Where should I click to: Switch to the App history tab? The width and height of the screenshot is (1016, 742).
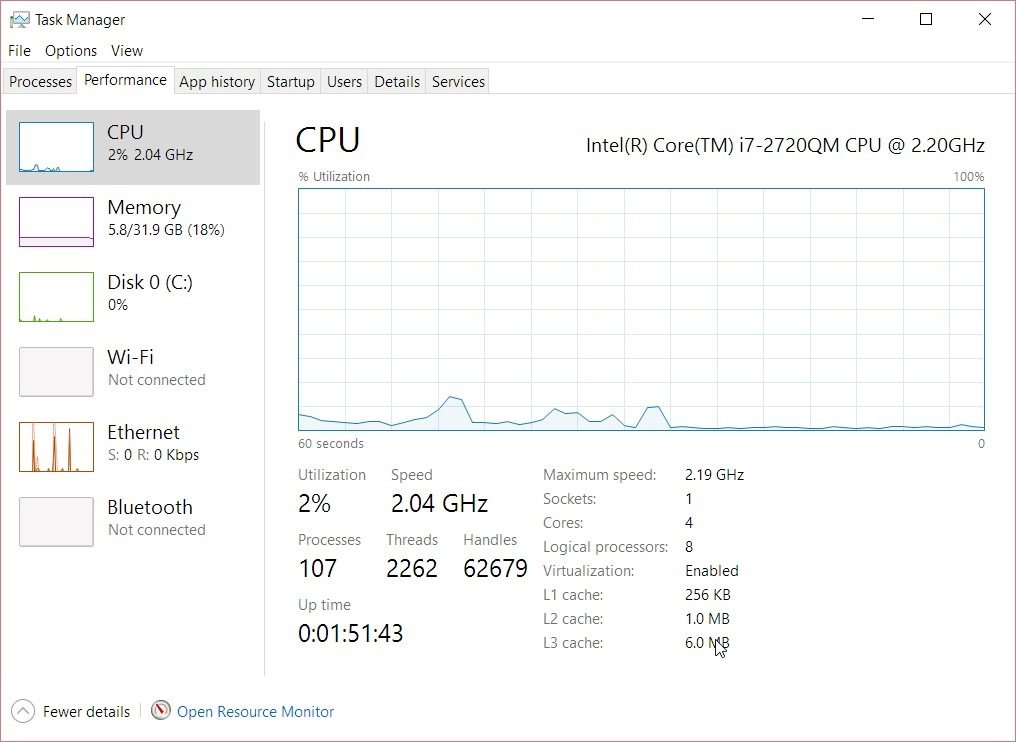[217, 82]
